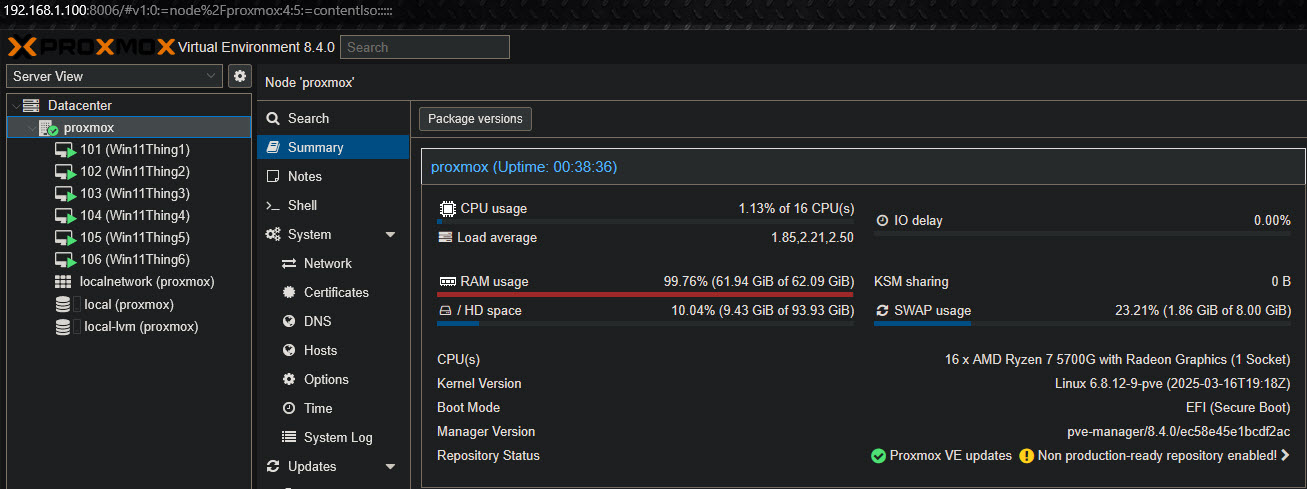Expand repository status details chevron
Image resolution: width=1307 pixels, height=489 pixels.
(1285, 456)
